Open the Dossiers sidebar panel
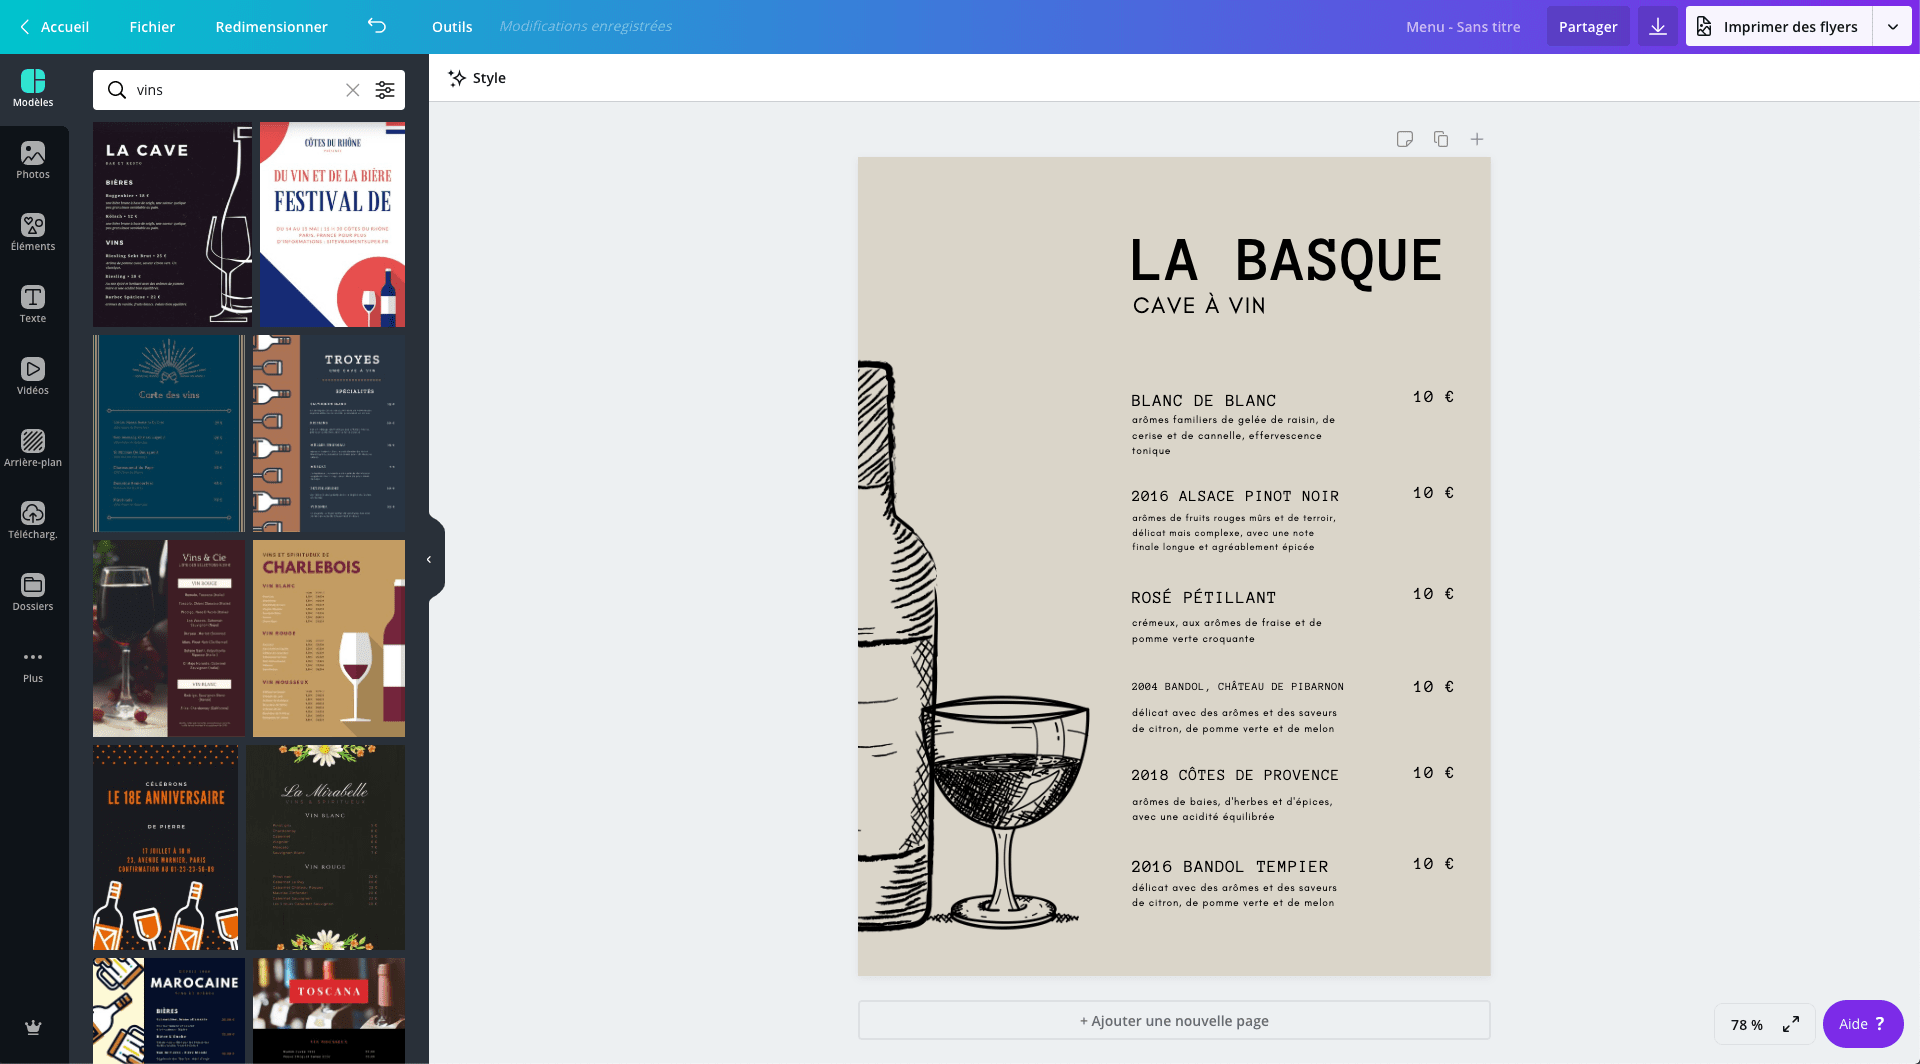The width and height of the screenshot is (1920, 1064). 33,592
